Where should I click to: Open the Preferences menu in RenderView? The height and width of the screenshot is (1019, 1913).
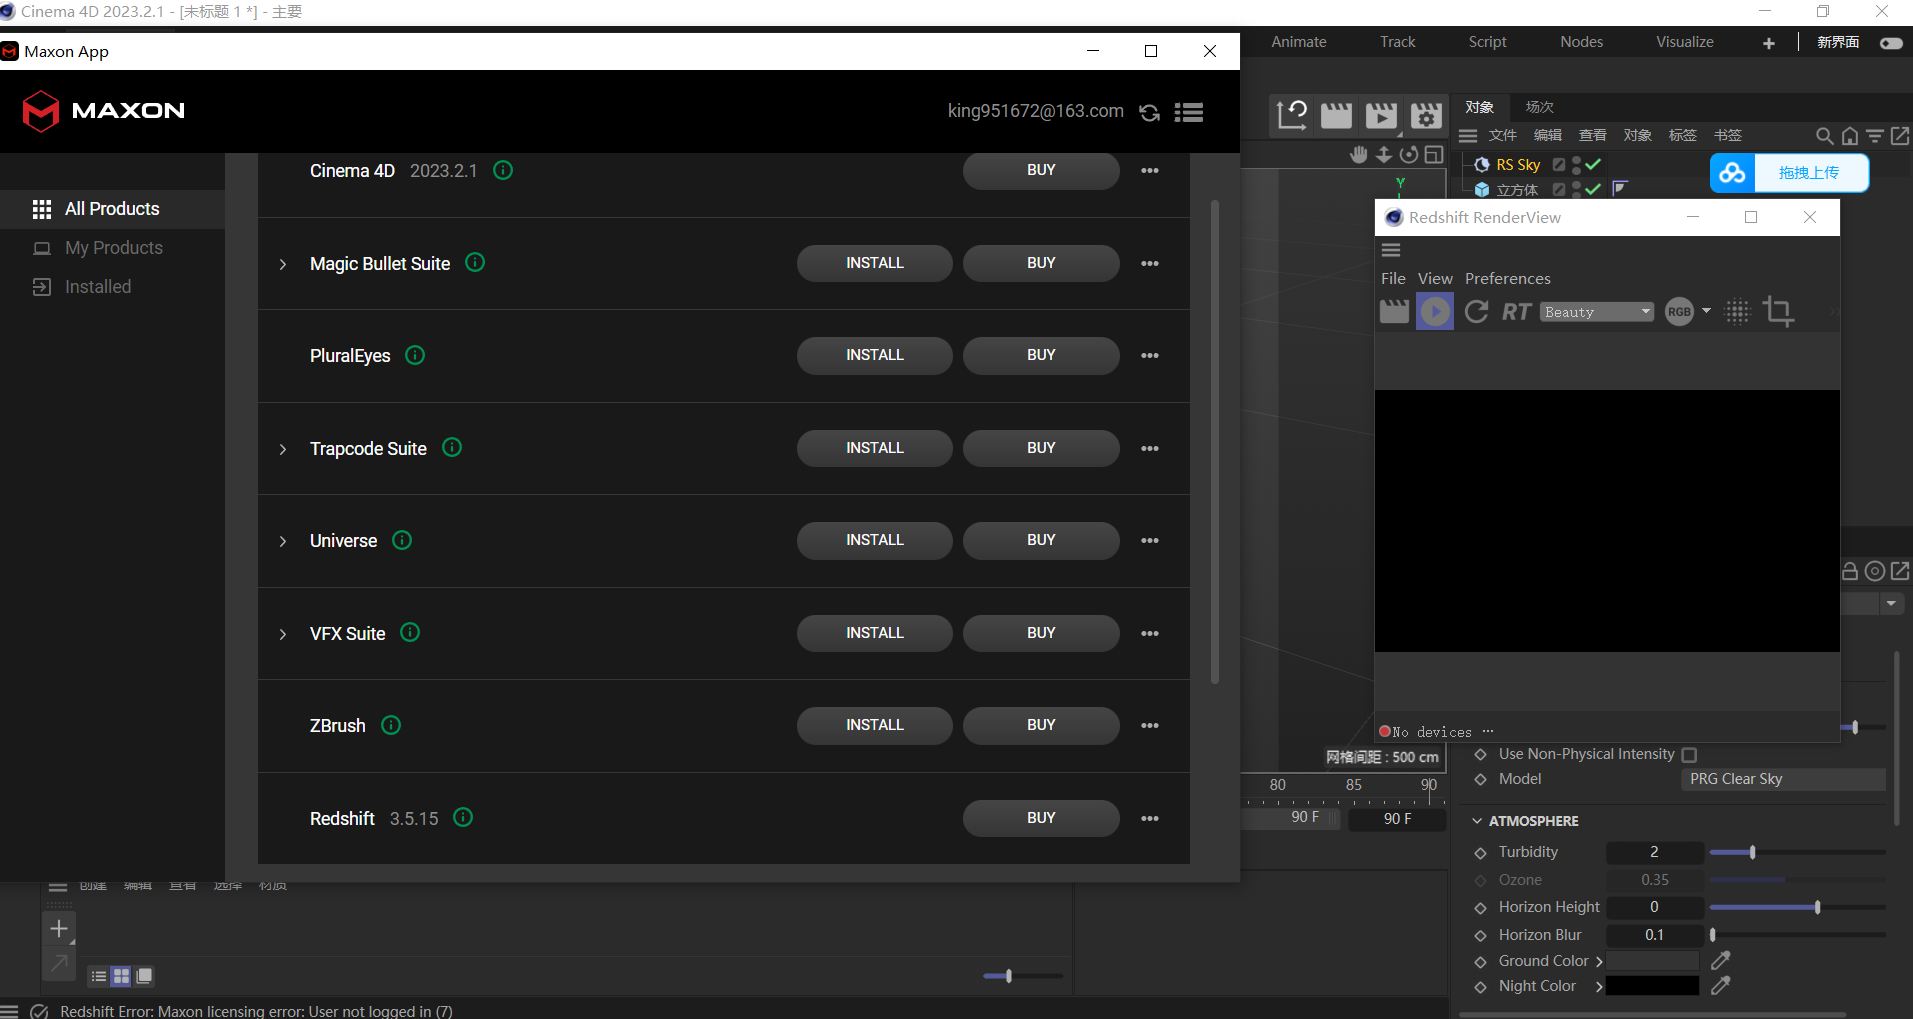click(1507, 279)
